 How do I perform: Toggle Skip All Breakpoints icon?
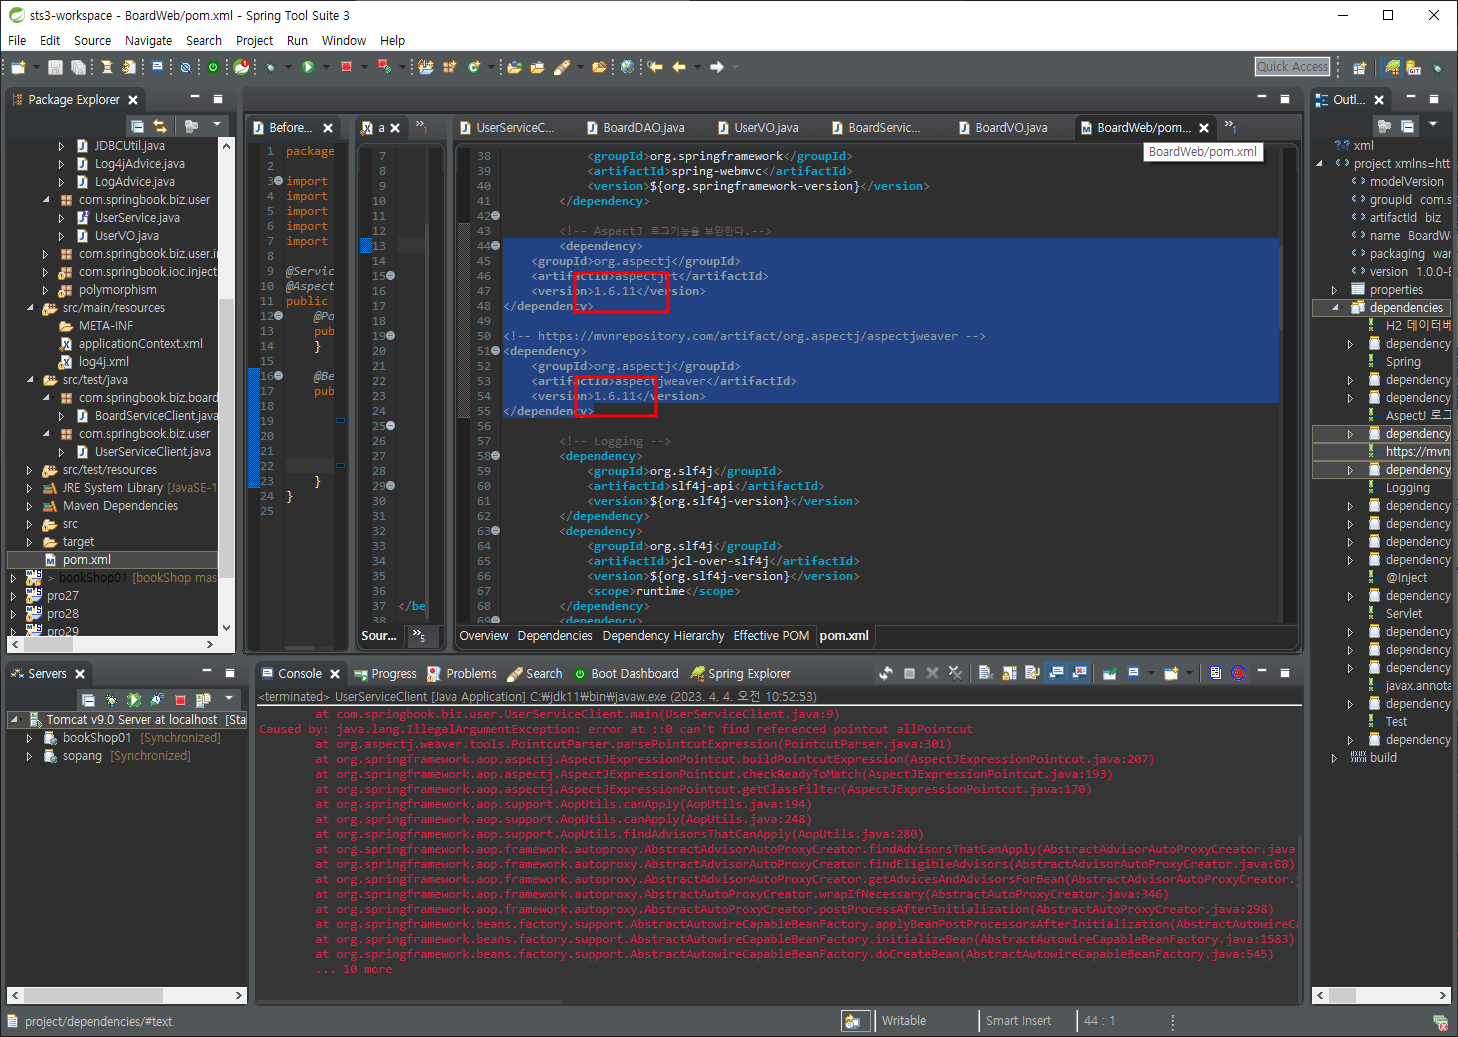click(185, 67)
